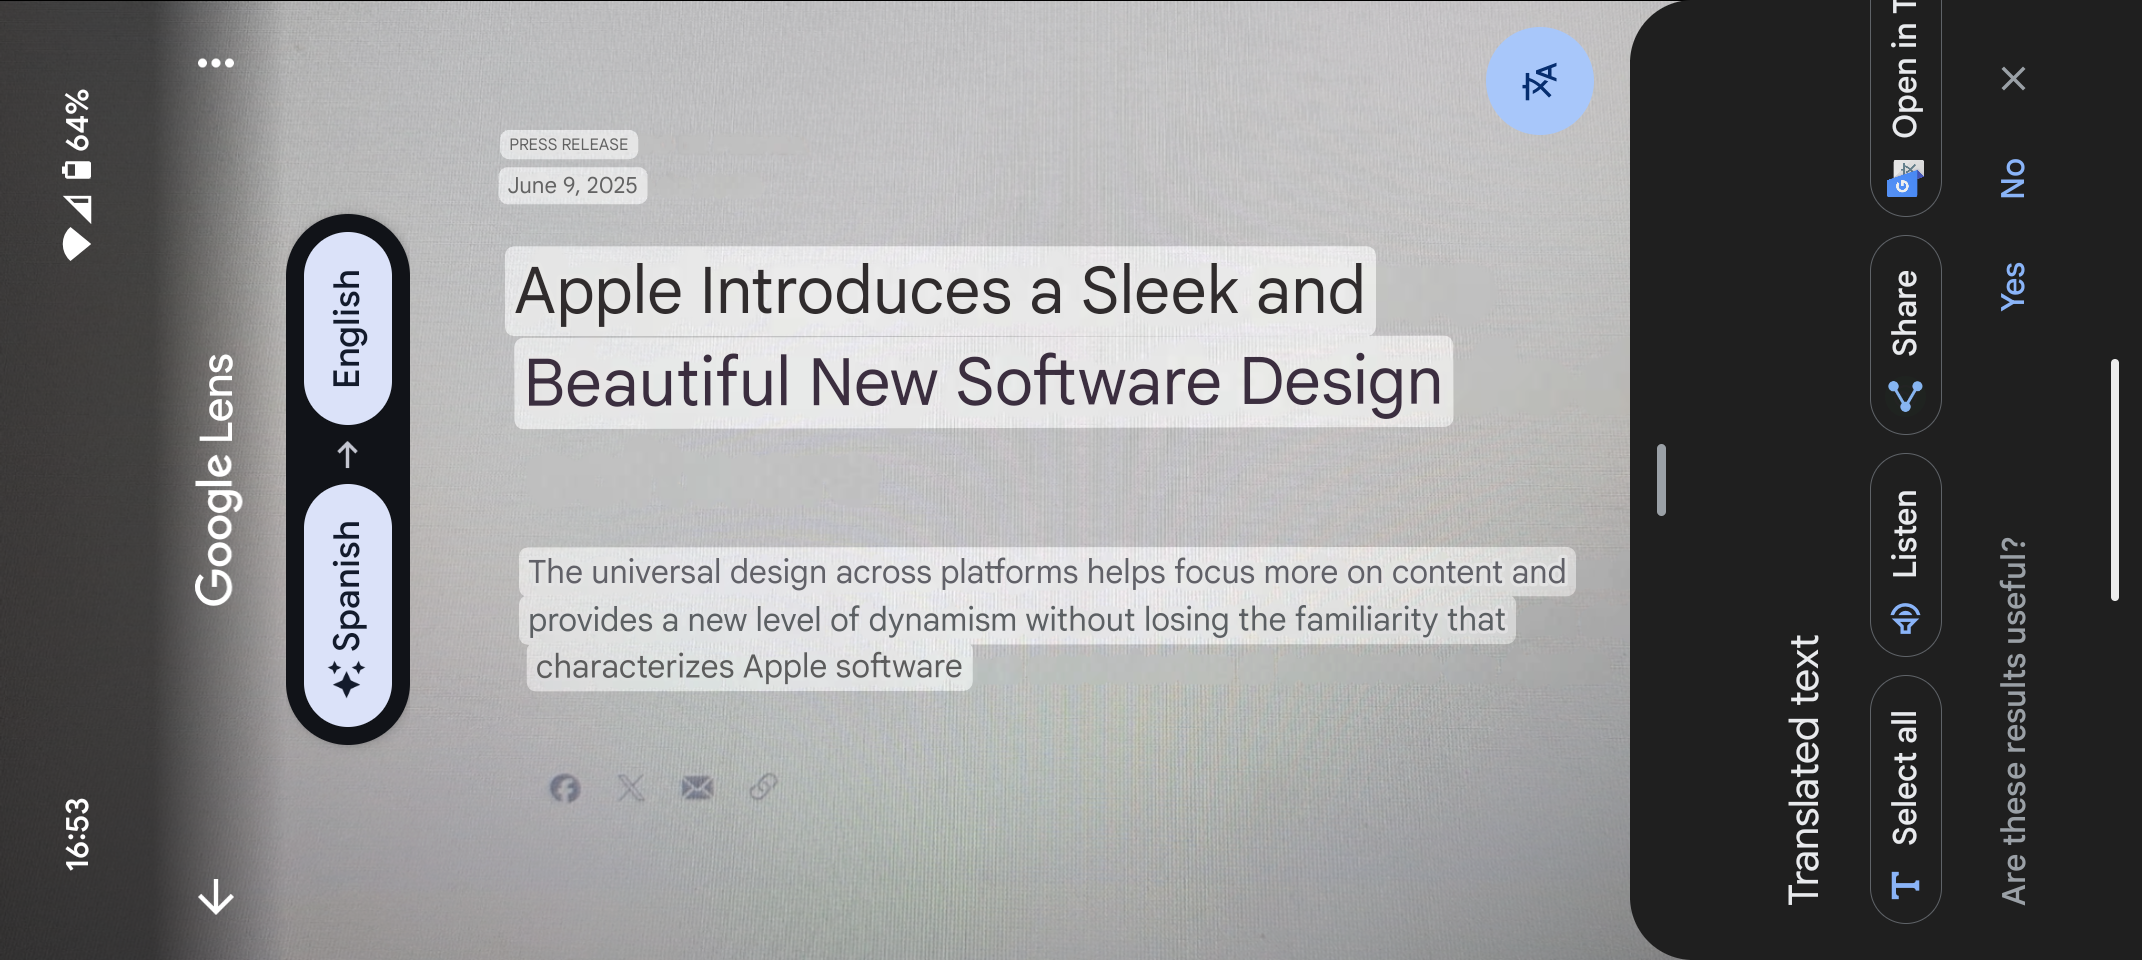
Task: Click the X (Twitter) share icon
Action: coord(631,788)
